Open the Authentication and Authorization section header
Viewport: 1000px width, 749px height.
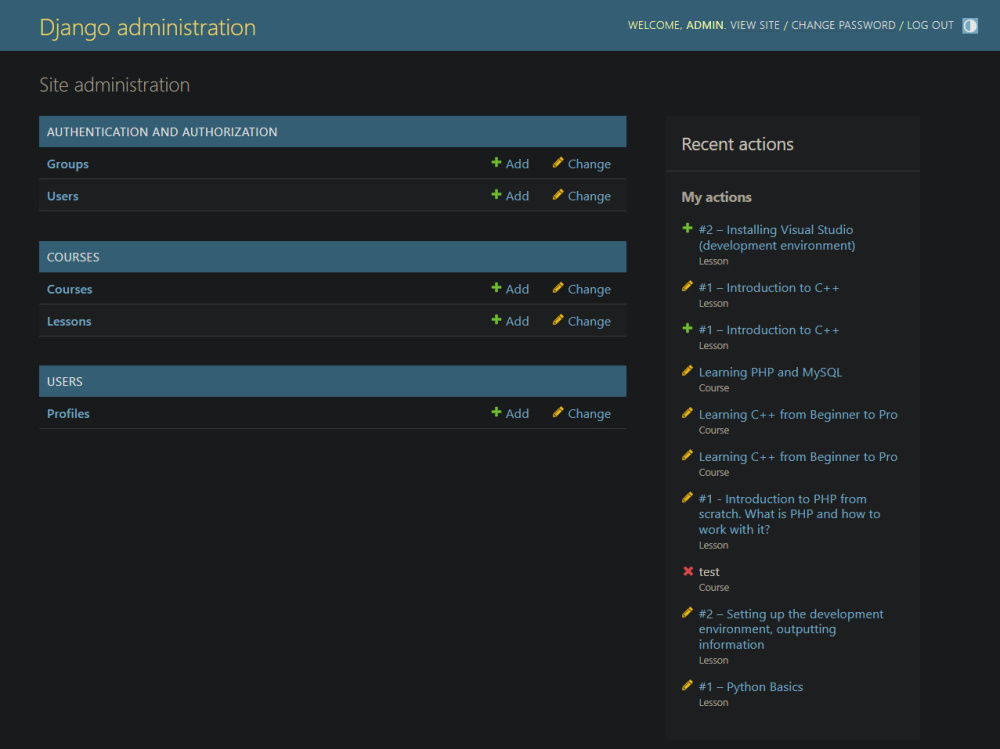162,132
